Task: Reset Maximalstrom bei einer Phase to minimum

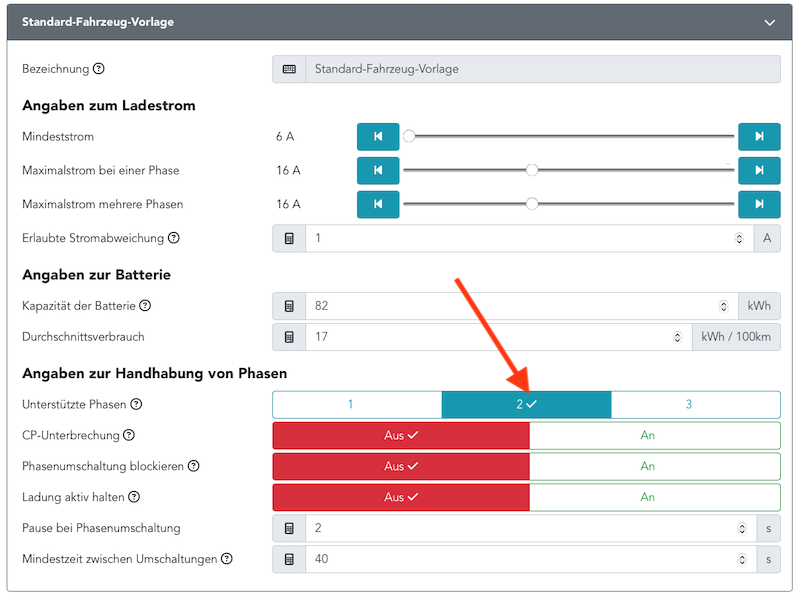Action: tap(378, 170)
